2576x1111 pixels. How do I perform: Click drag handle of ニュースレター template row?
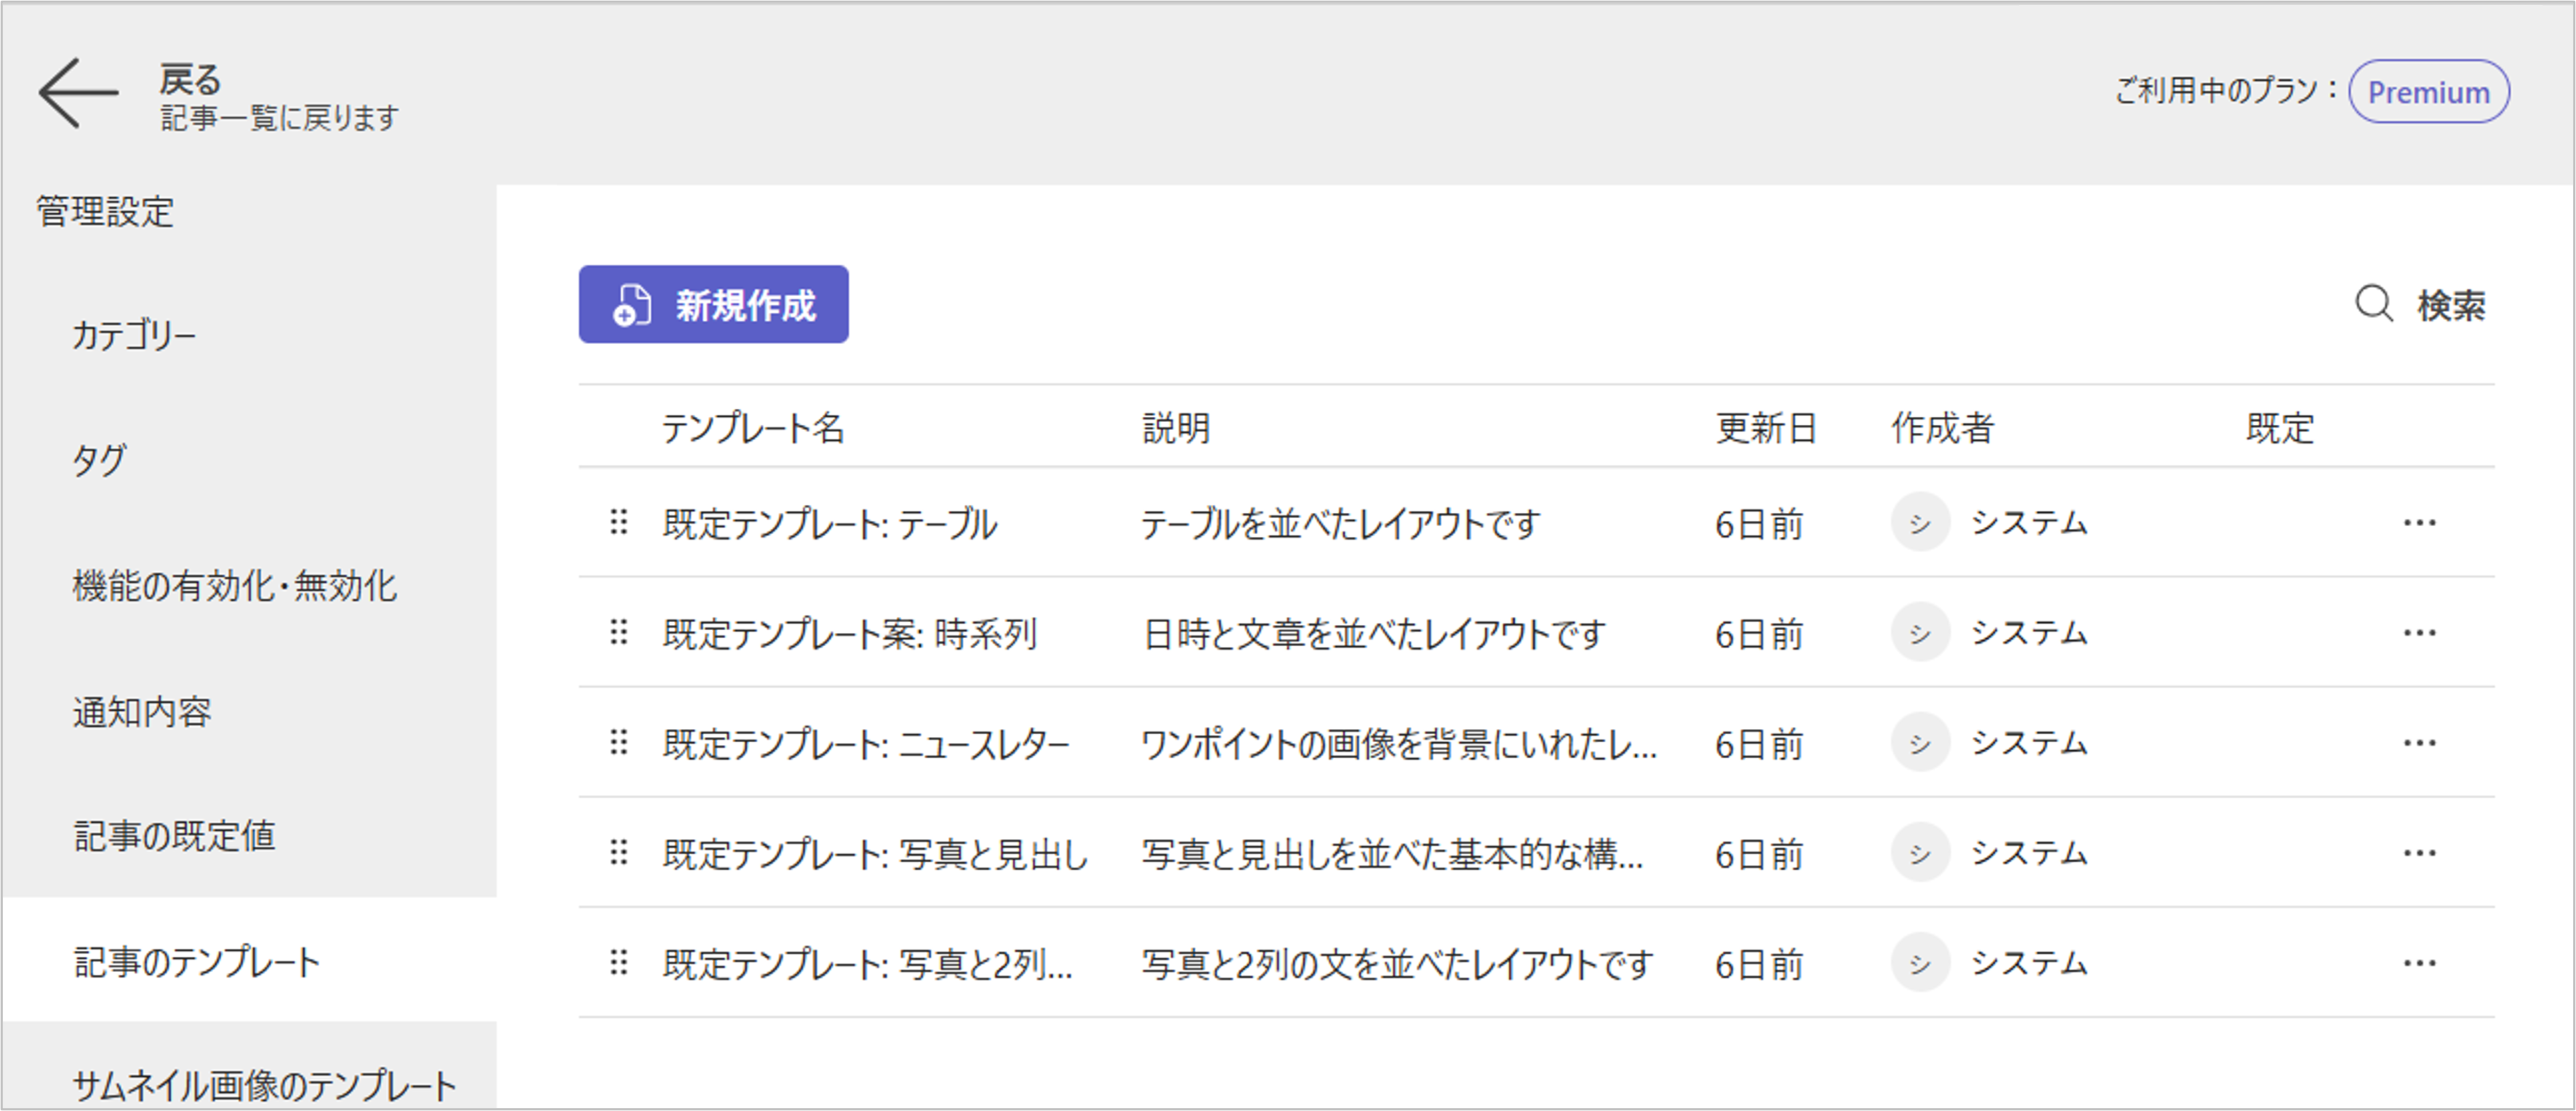click(x=619, y=742)
